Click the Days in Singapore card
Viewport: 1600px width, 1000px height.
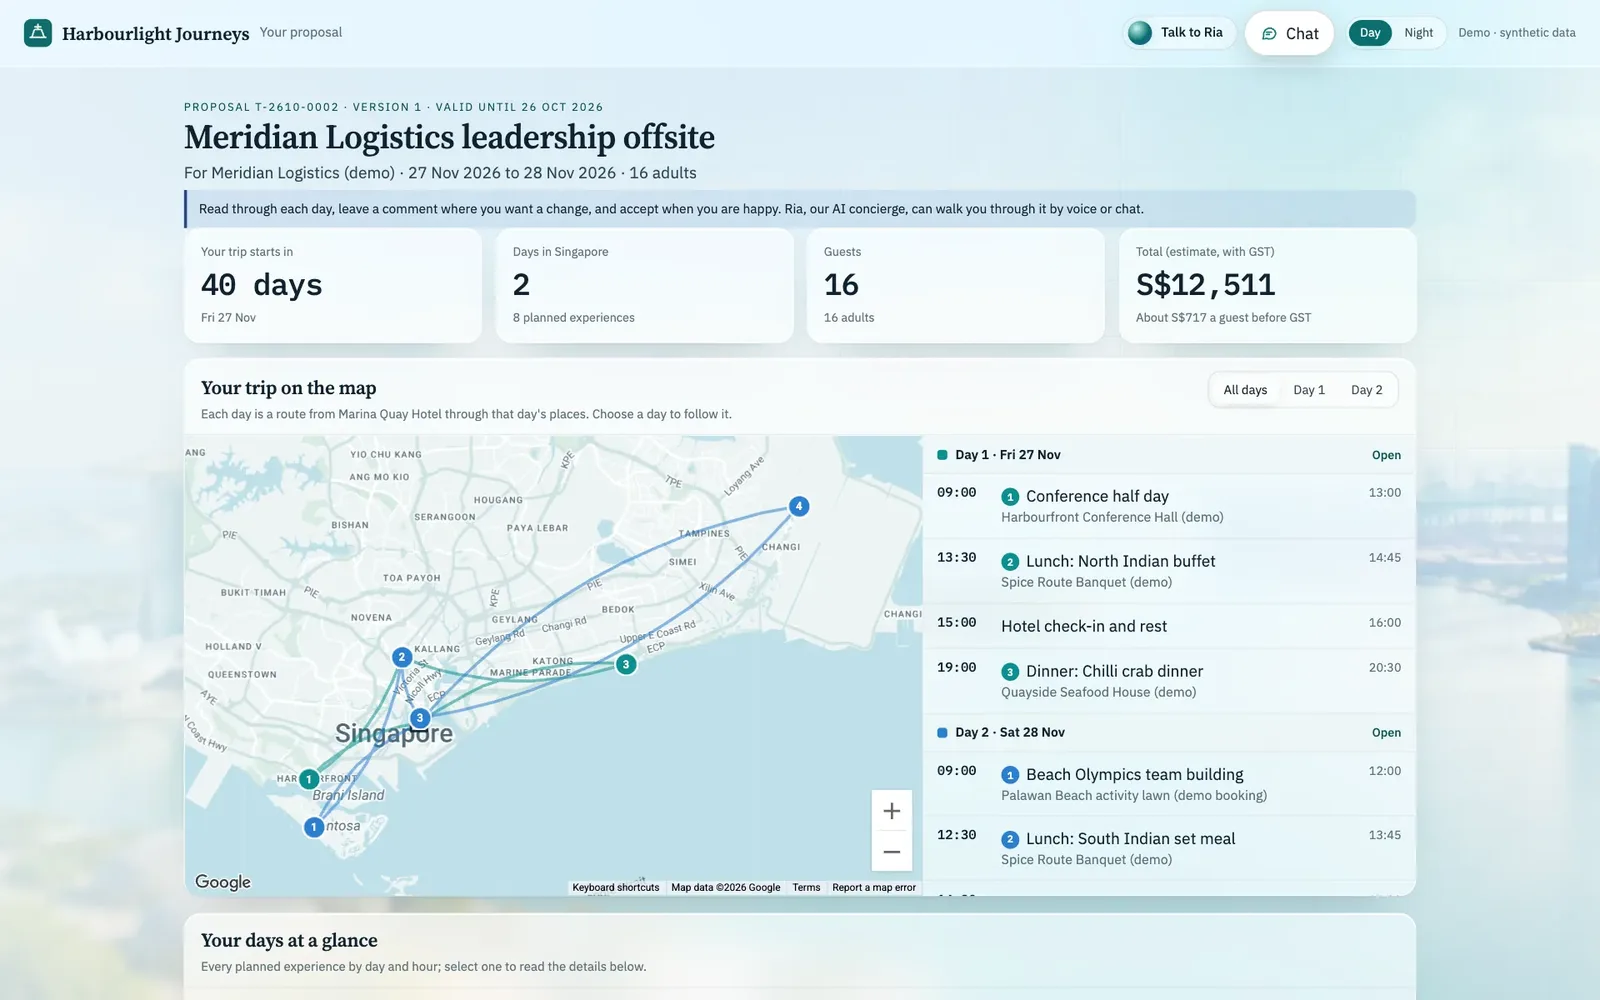pyautogui.click(x=645, y=286)
